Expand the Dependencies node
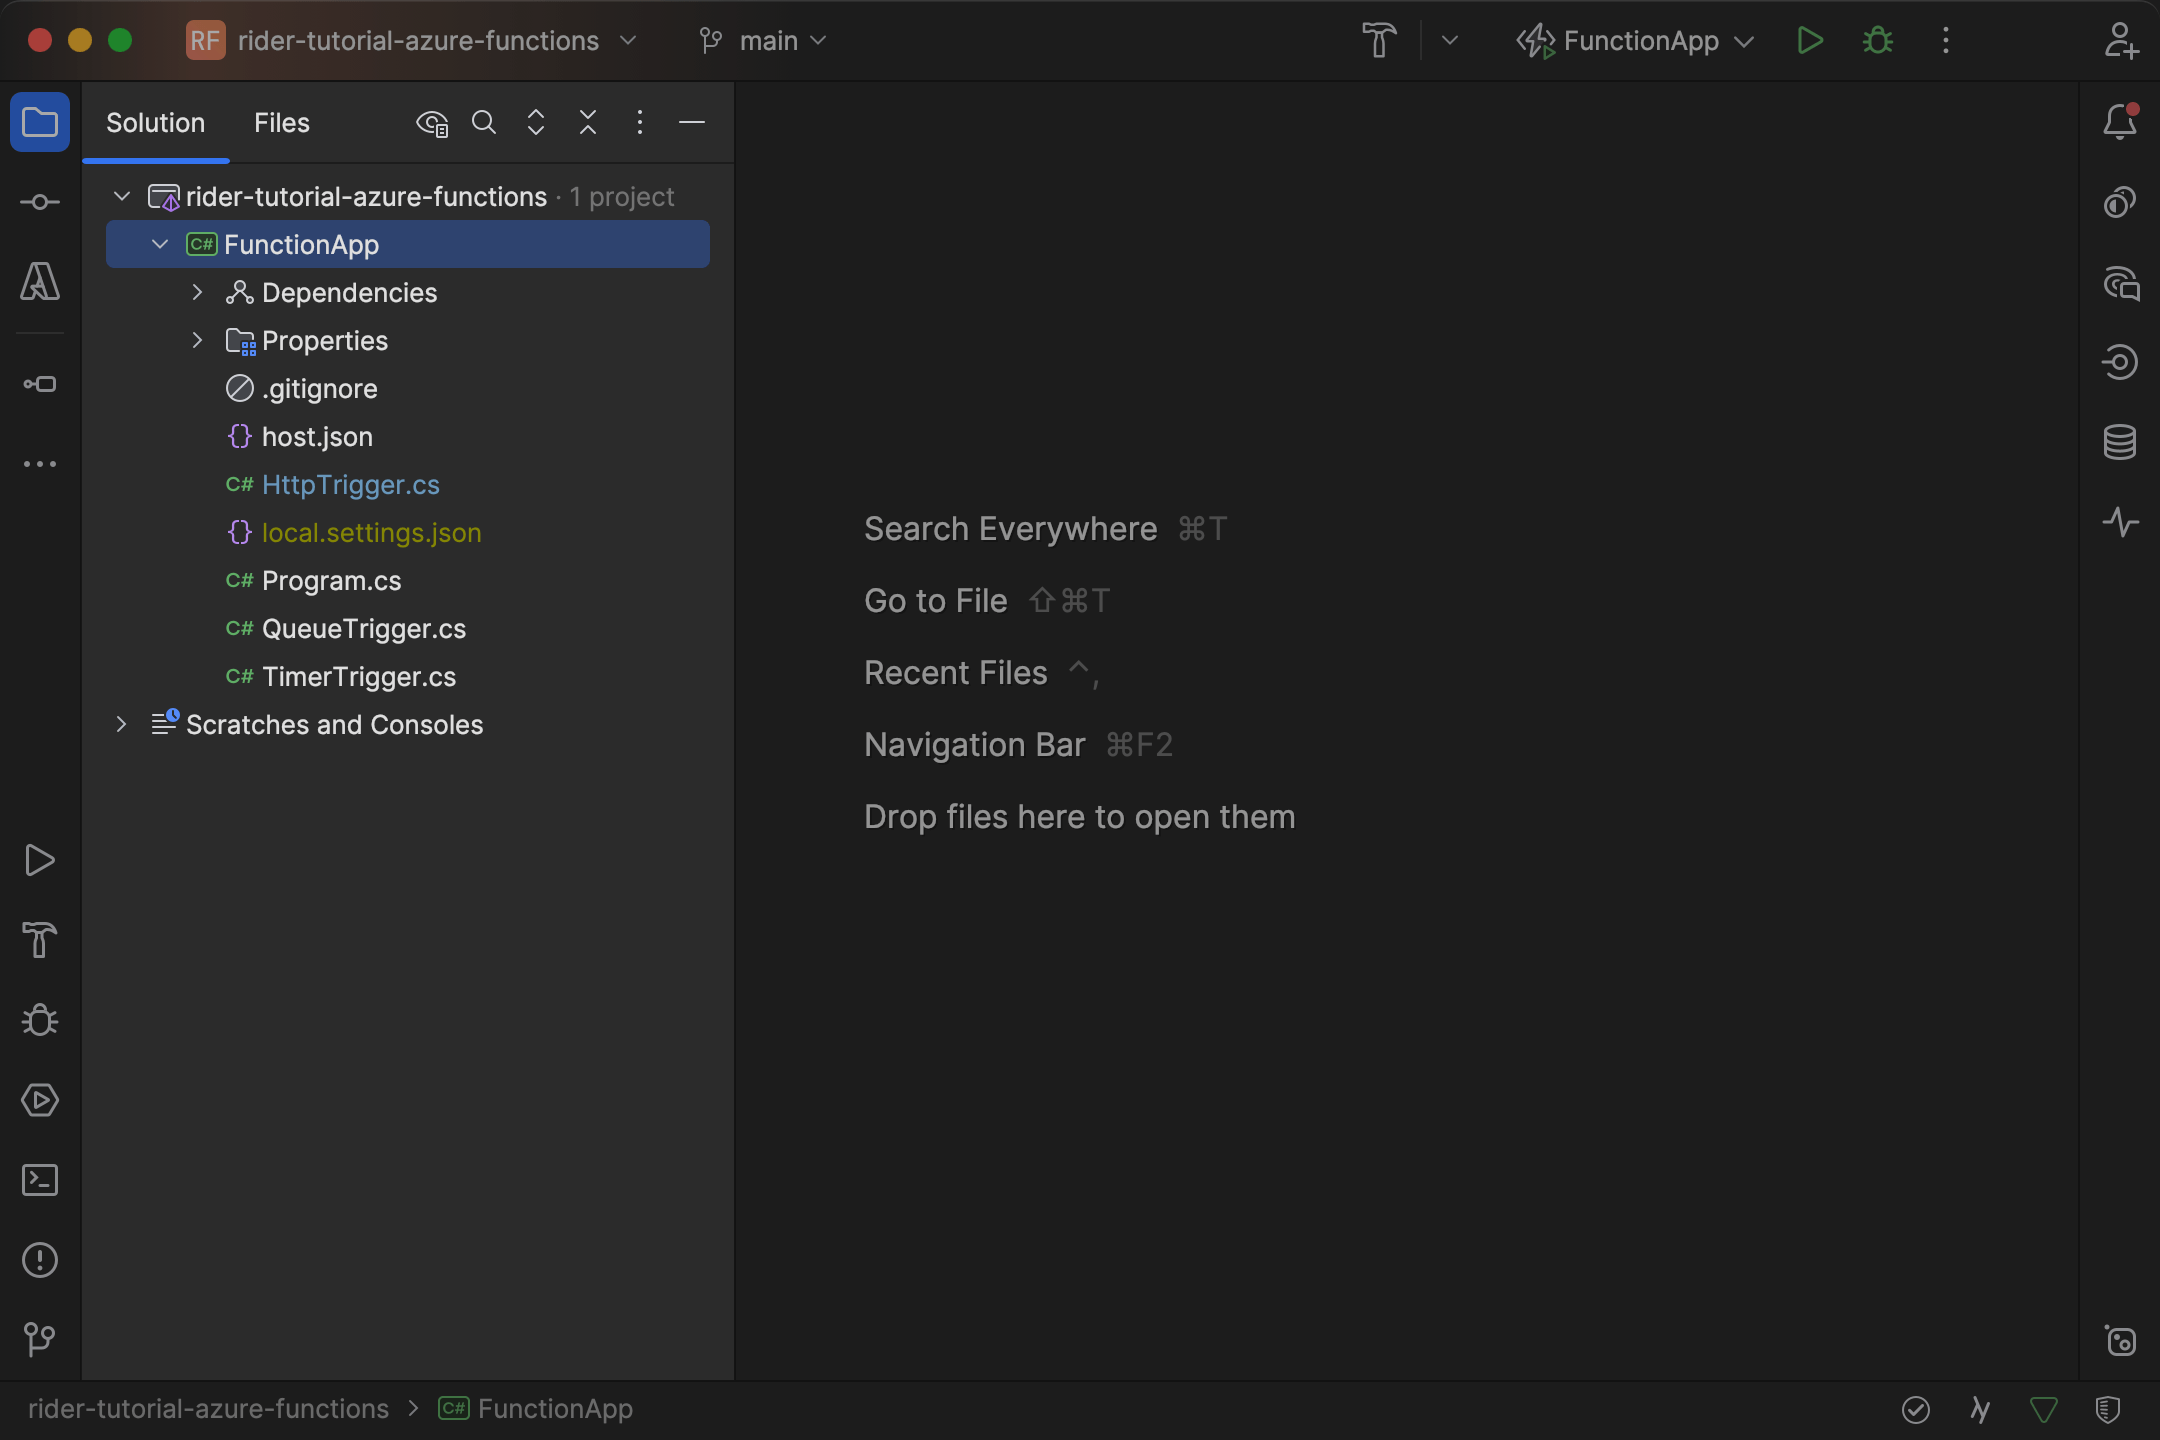2160x1440 pixels. coord(196,292)
